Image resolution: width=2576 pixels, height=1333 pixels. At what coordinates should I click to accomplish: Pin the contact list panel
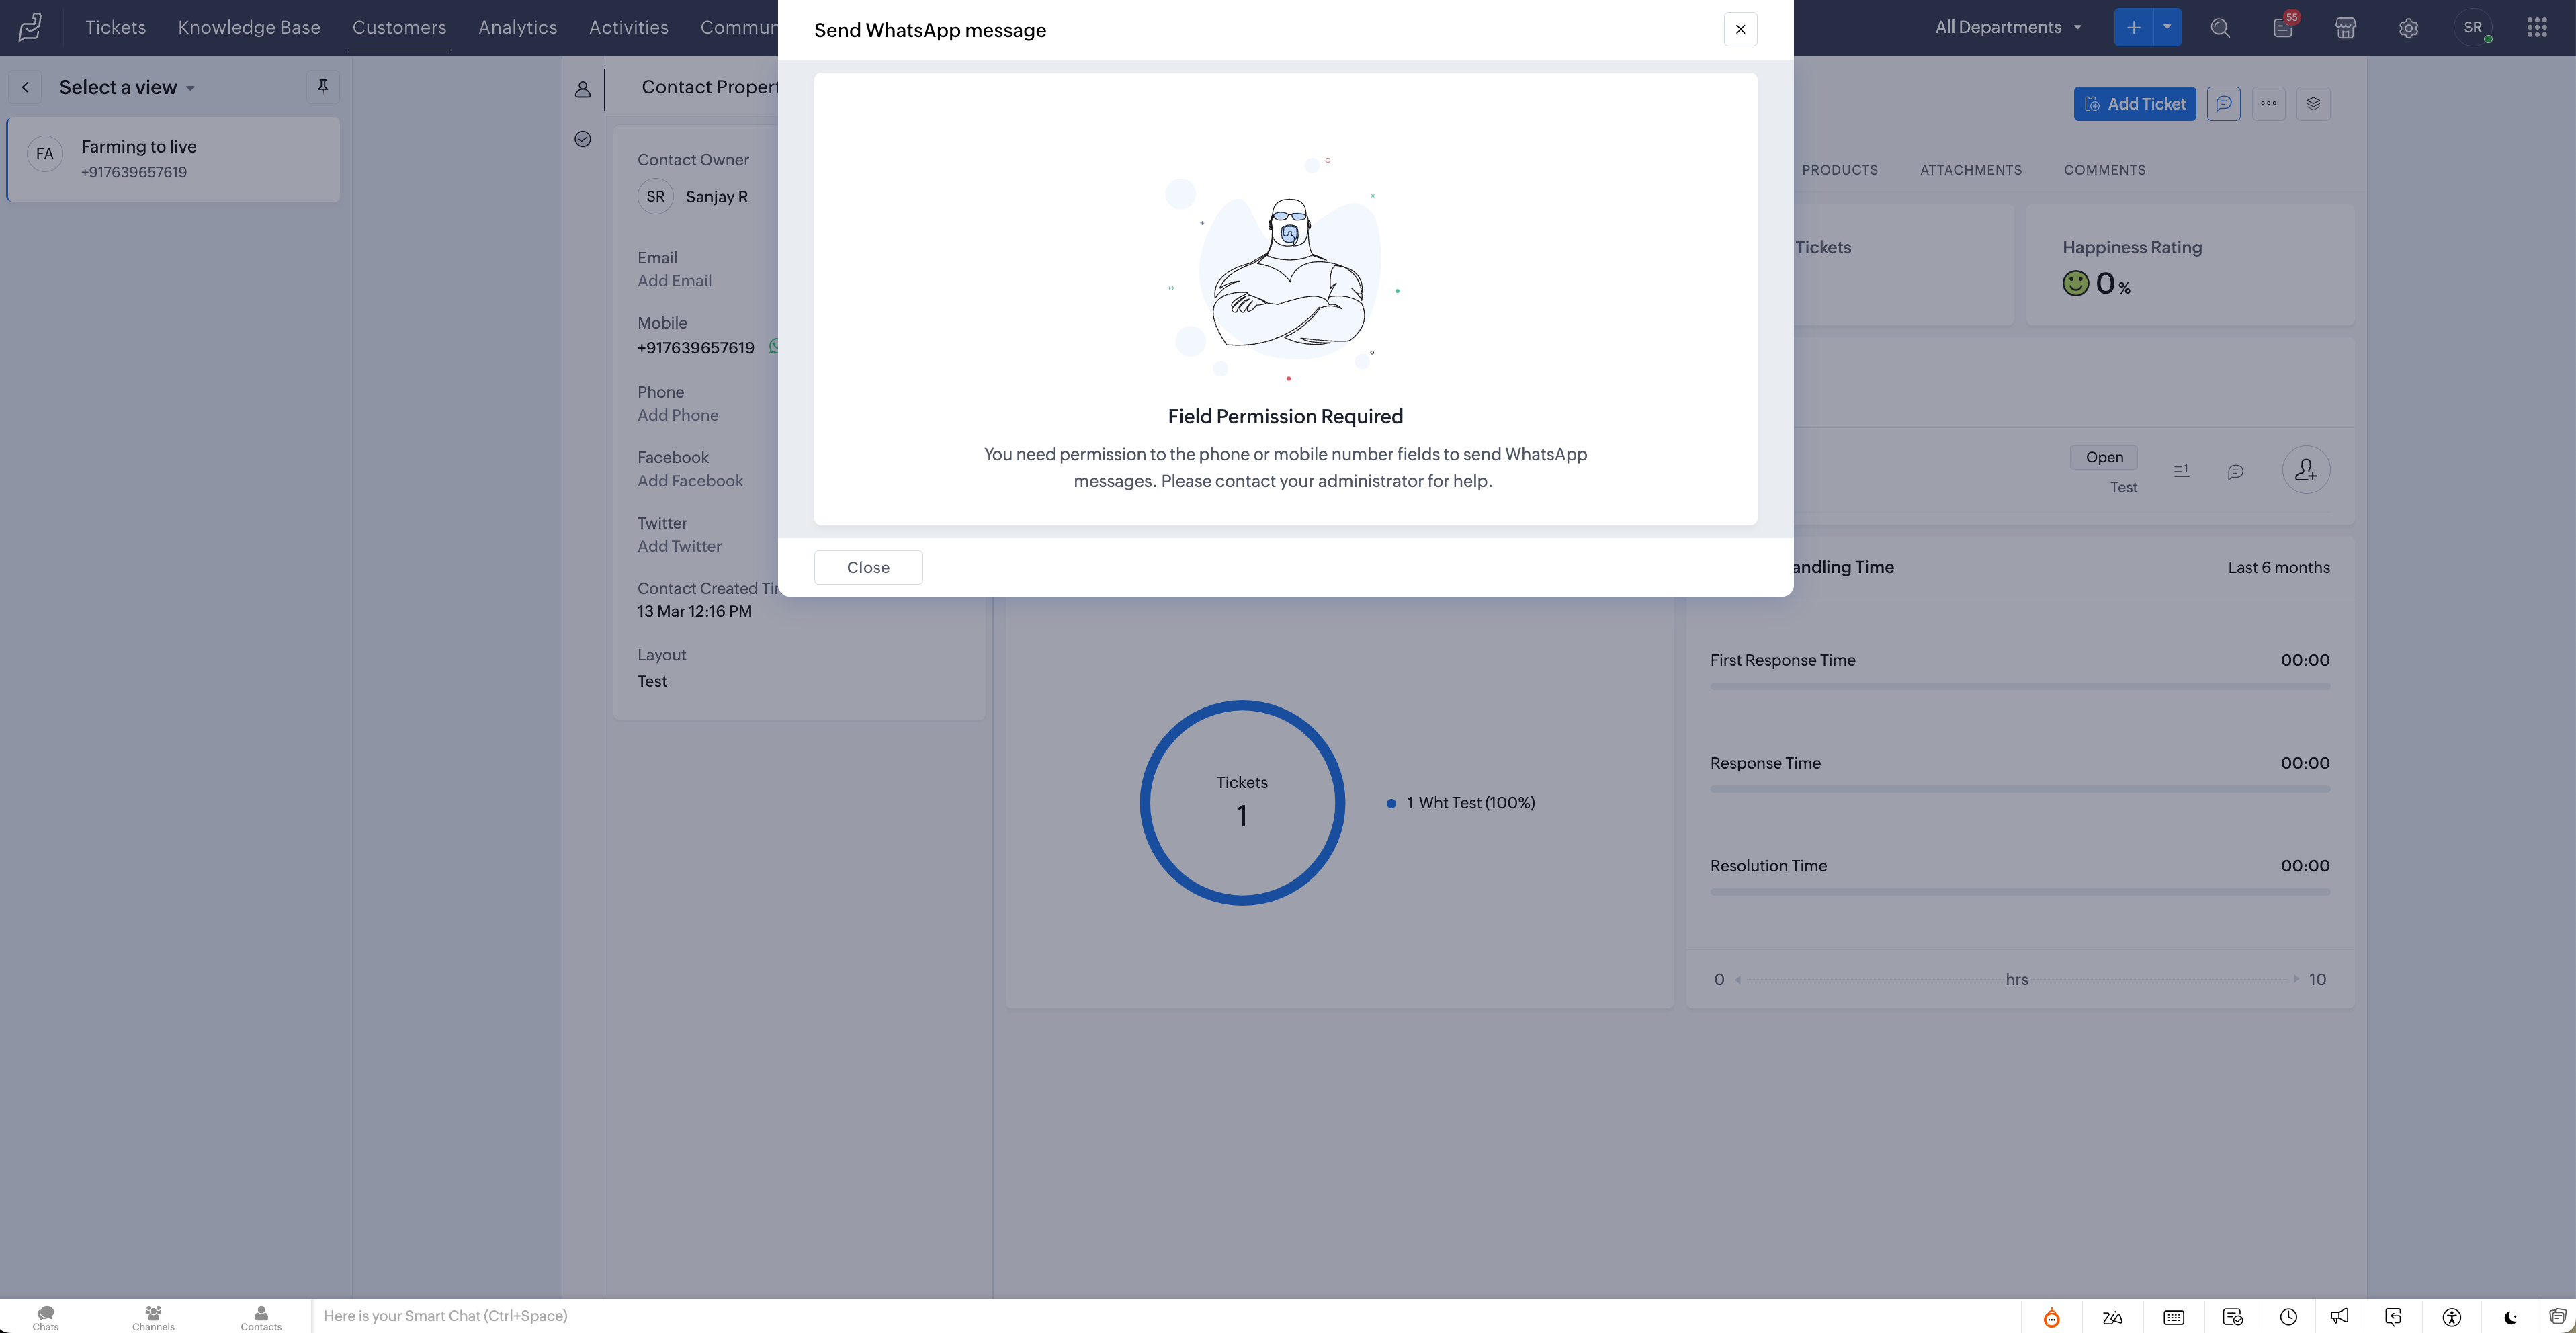tap(322, 87)
